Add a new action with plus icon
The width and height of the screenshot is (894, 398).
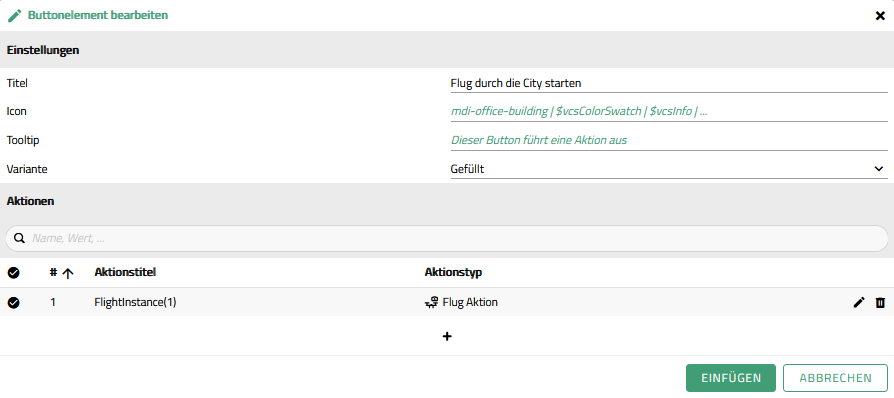(447, 336)
